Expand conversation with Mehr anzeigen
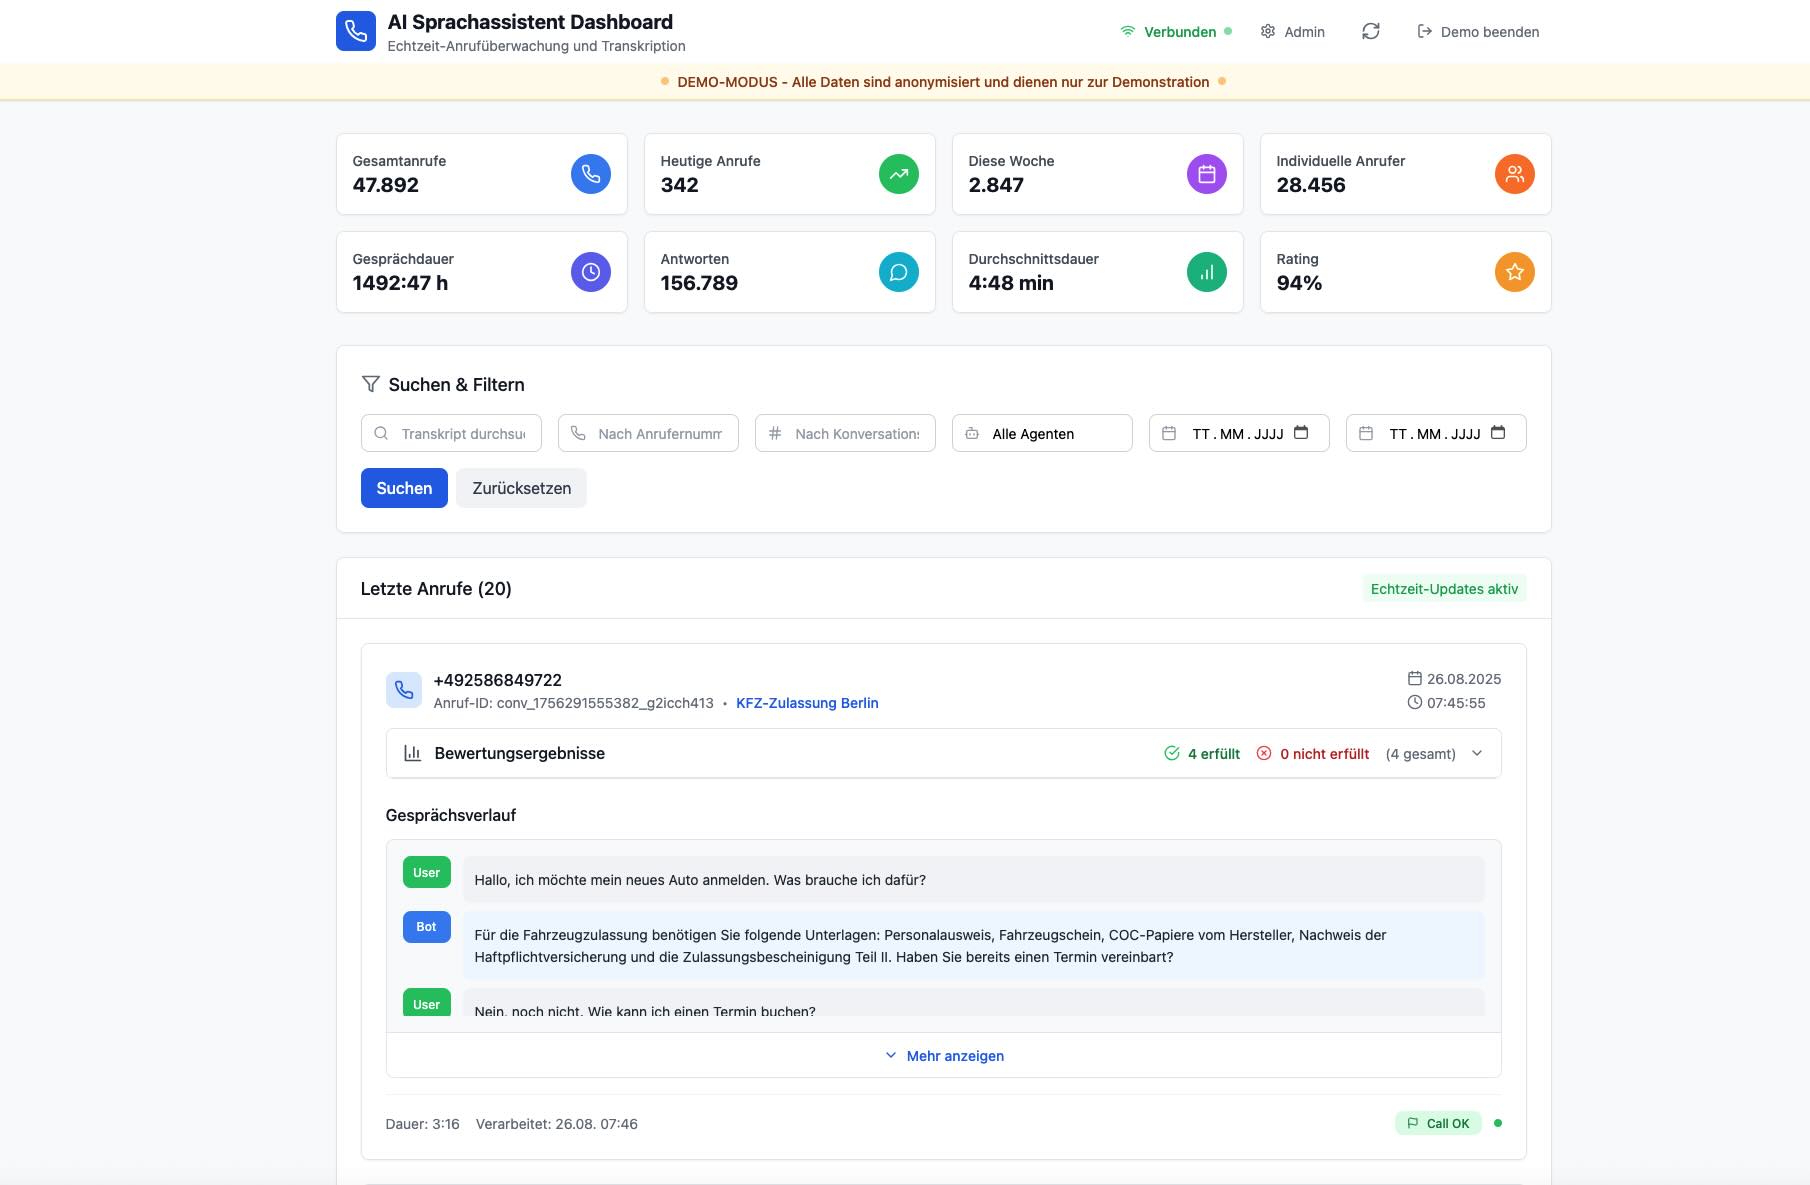The width and height of the screenshot is (1810, 1185). [x=944, y=1056]
